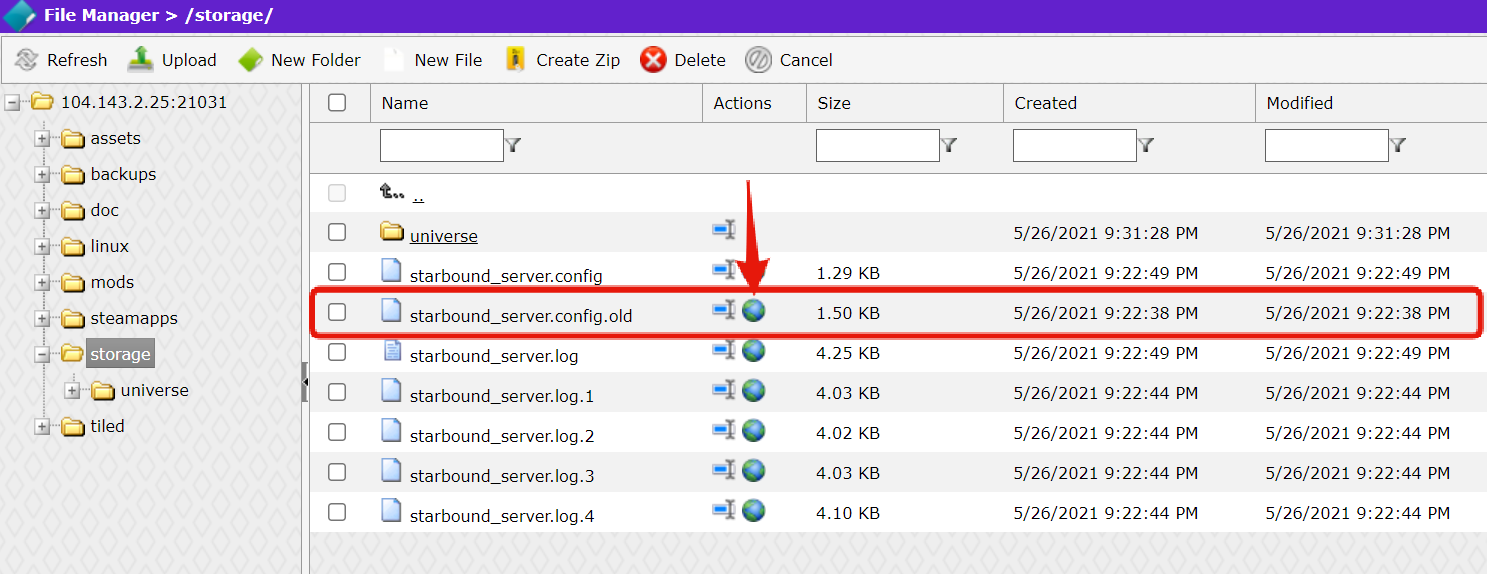Screen dimensions: 1487x574
Task: Check the starbound_server.log.2 checkbox
Action: (x=337, y=432)
